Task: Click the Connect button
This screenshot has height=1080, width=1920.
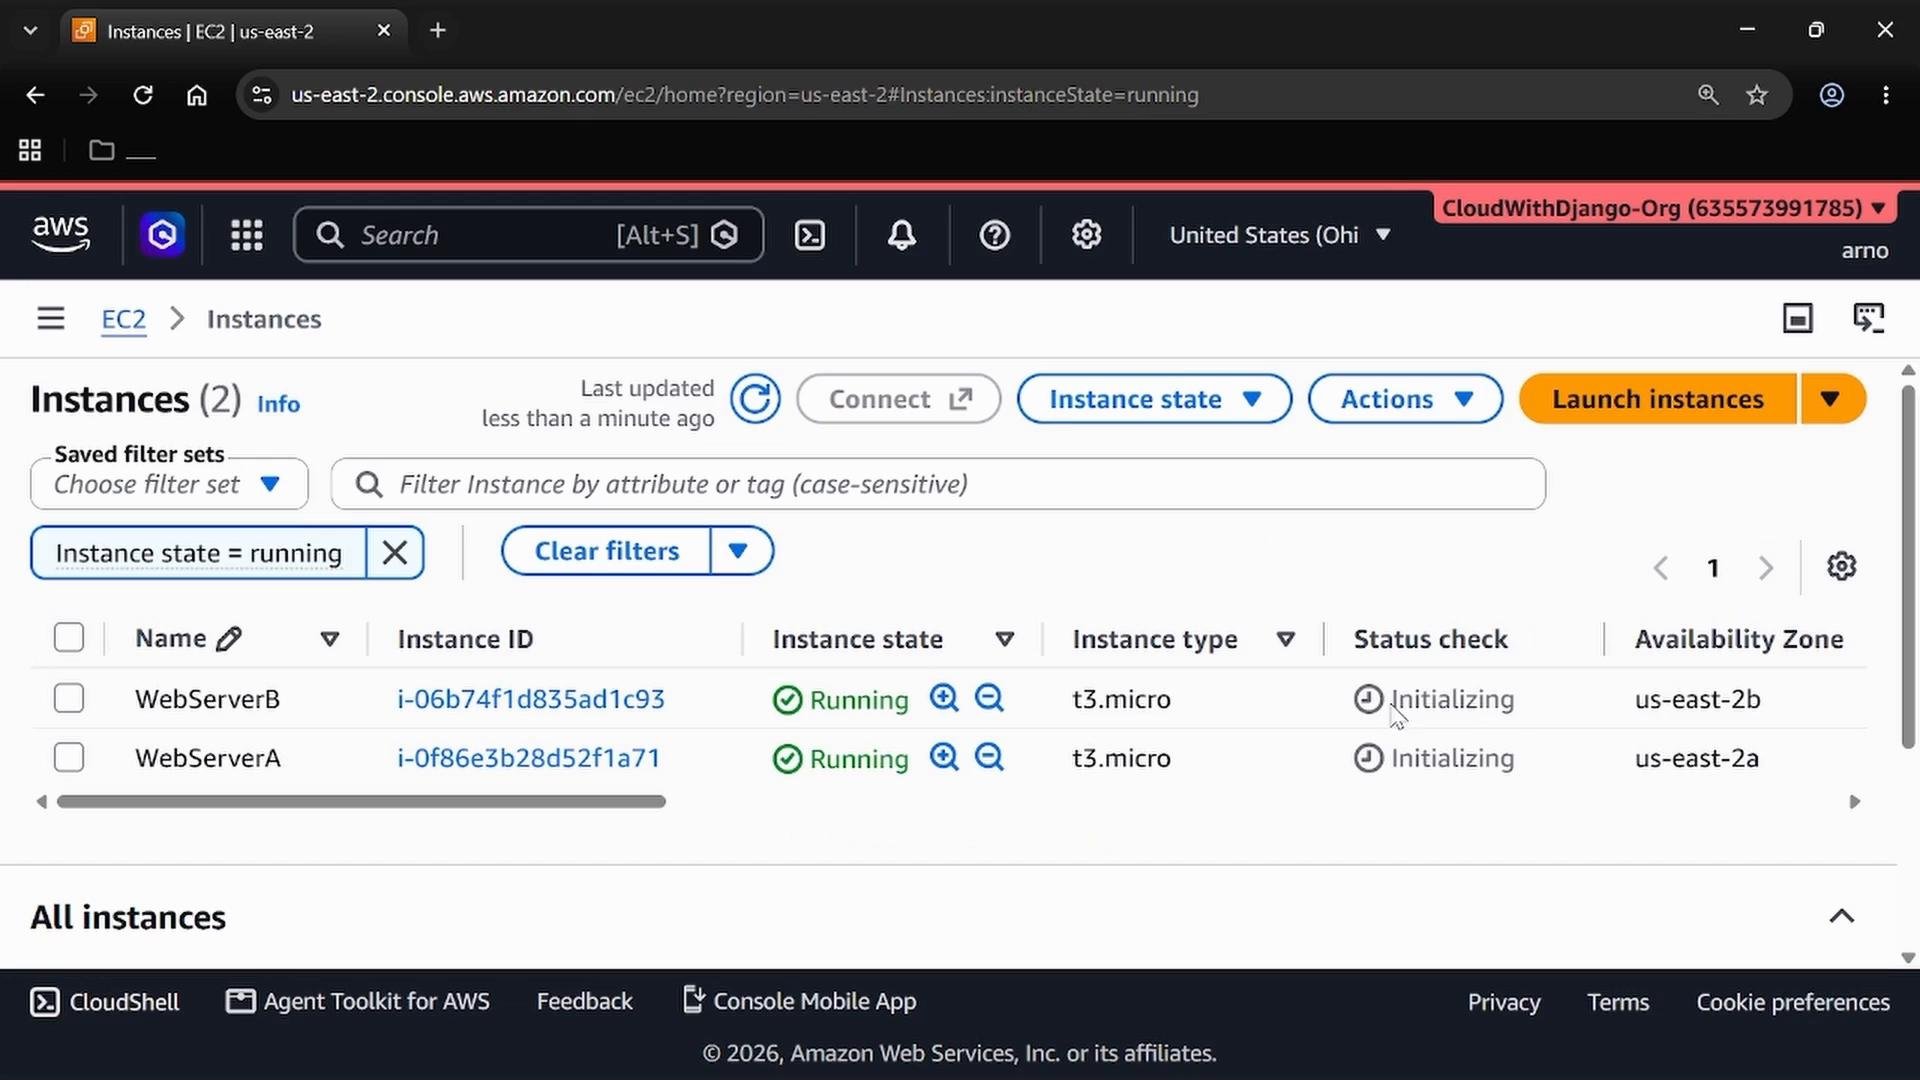Action: pos(899,399)
